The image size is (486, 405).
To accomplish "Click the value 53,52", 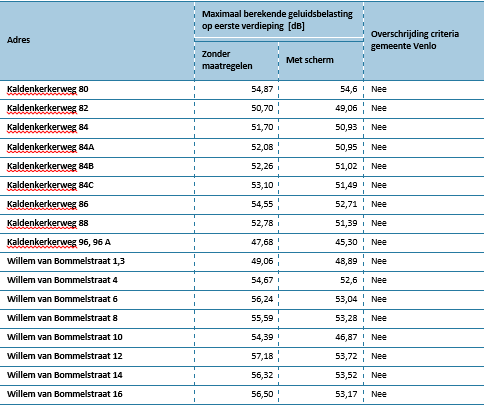I will pyautogui.click(x=346, y=375).
